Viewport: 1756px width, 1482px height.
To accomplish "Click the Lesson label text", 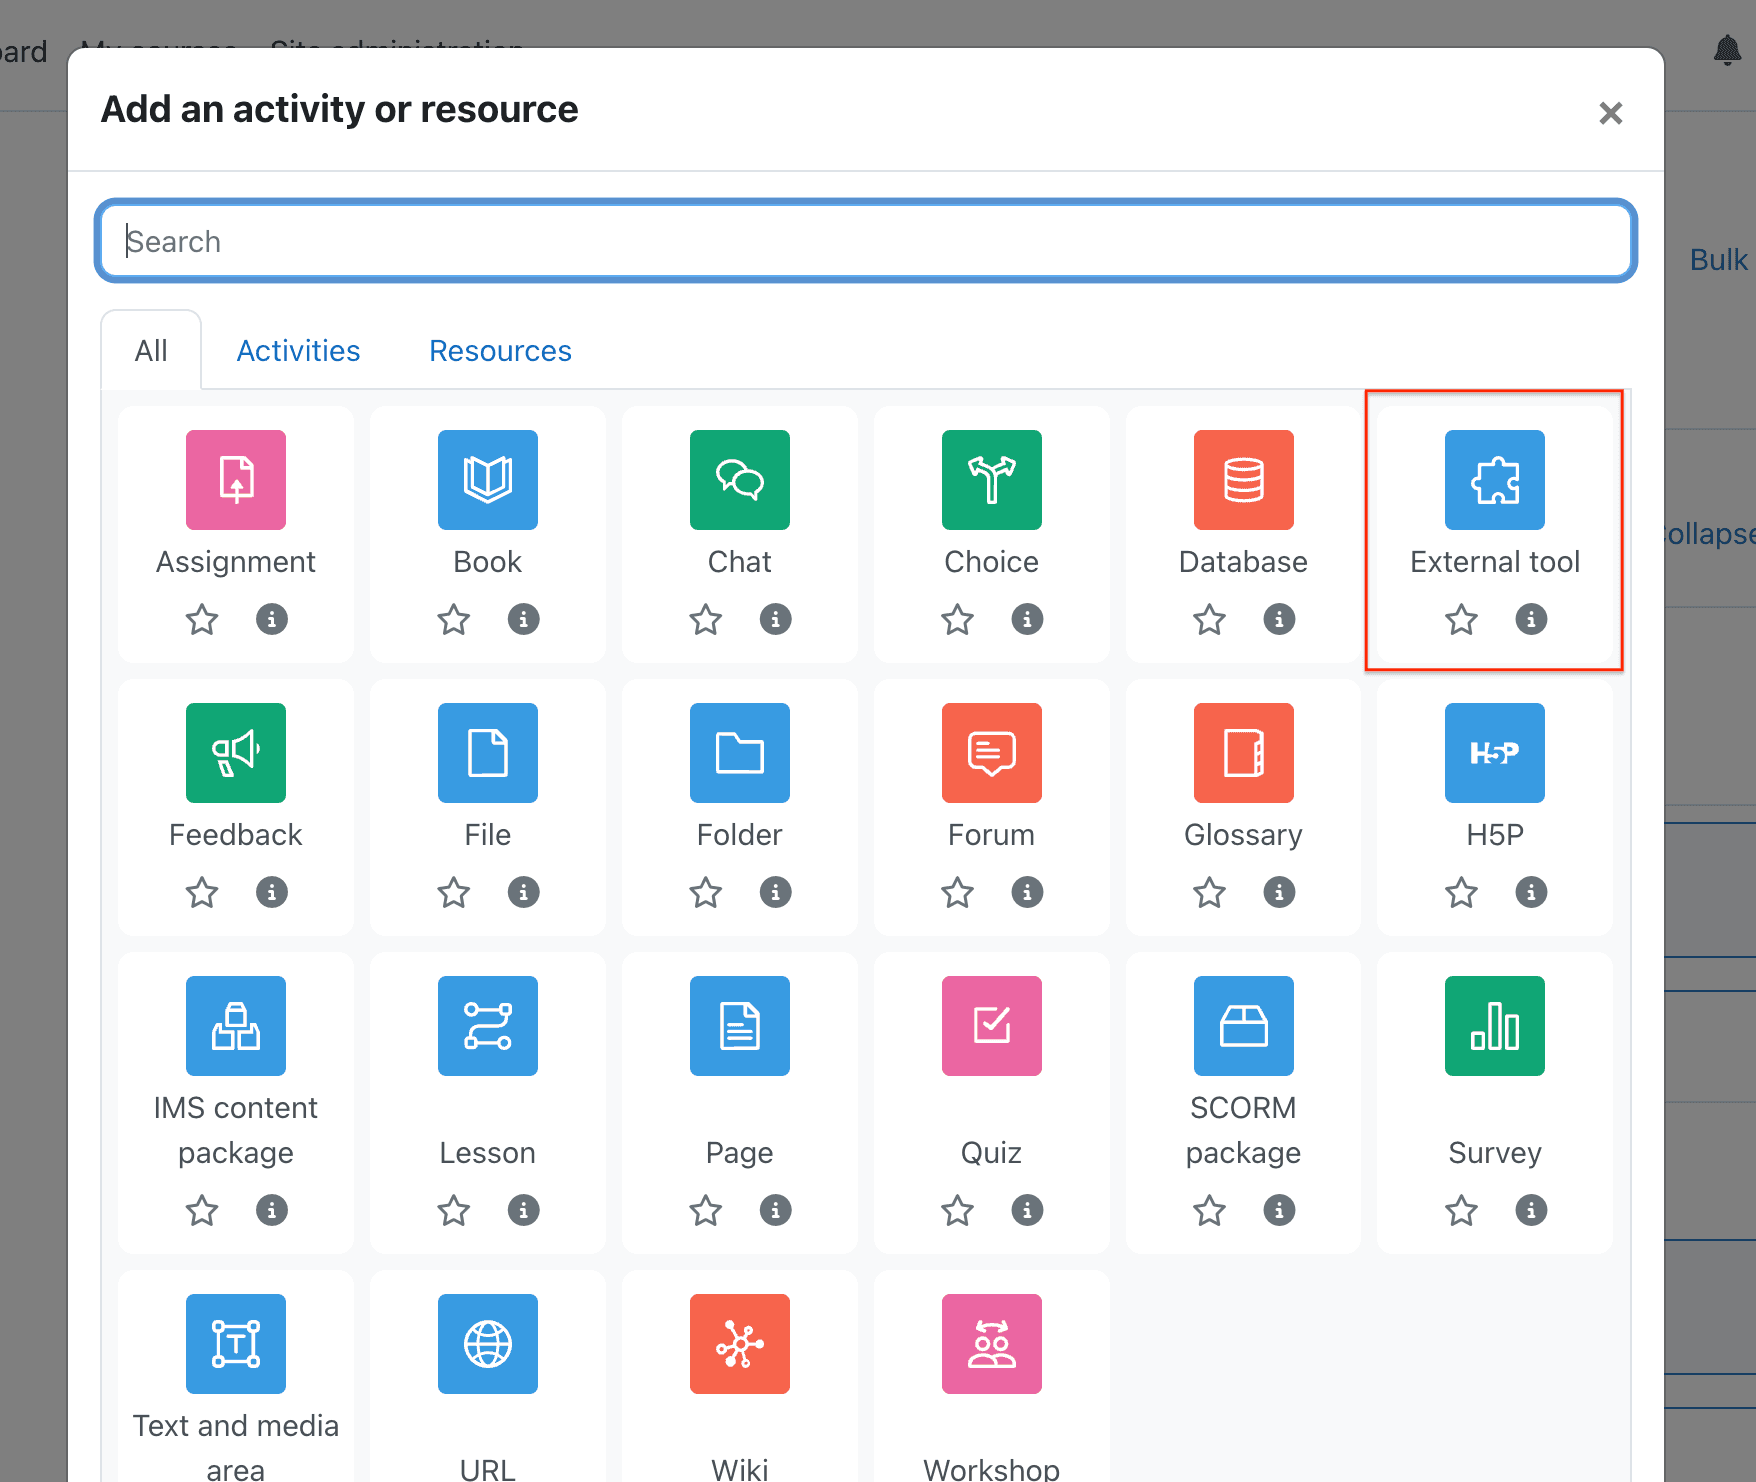I will point(488,1153).
